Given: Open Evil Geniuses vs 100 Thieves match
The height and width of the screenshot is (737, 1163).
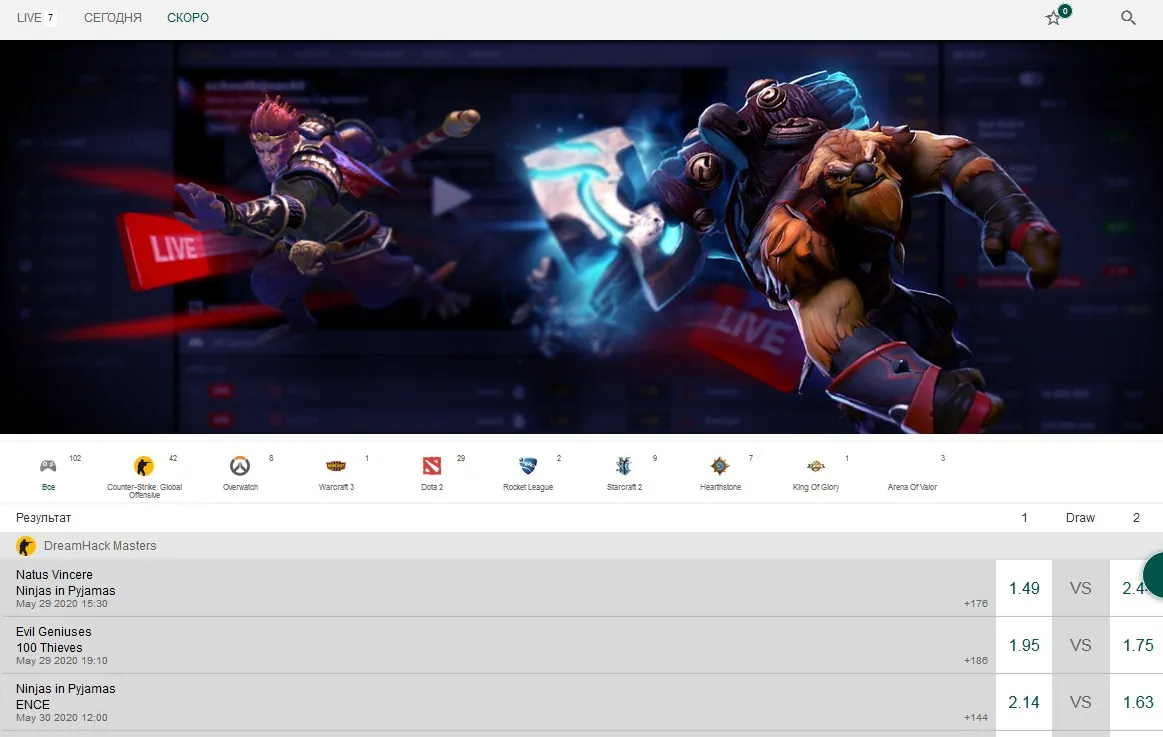Looking at the screenshot, I should [x=497, y=645].
